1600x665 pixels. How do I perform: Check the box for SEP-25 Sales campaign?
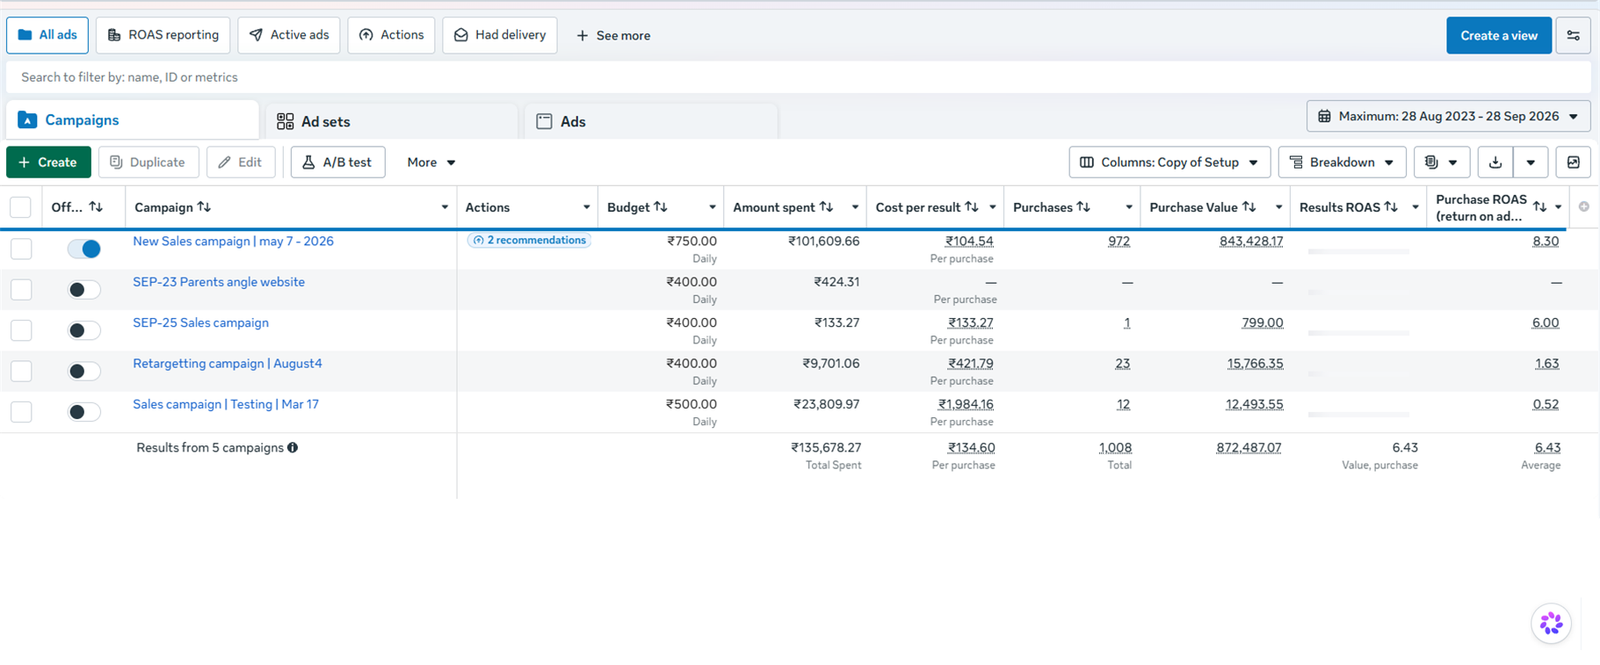[21, 330]
